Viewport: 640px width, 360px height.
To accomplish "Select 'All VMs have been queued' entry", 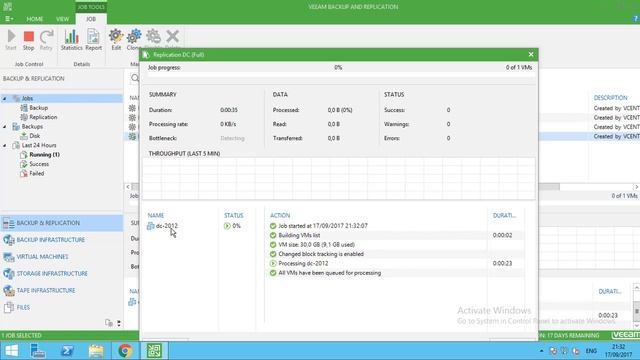I will pos(329,273).
